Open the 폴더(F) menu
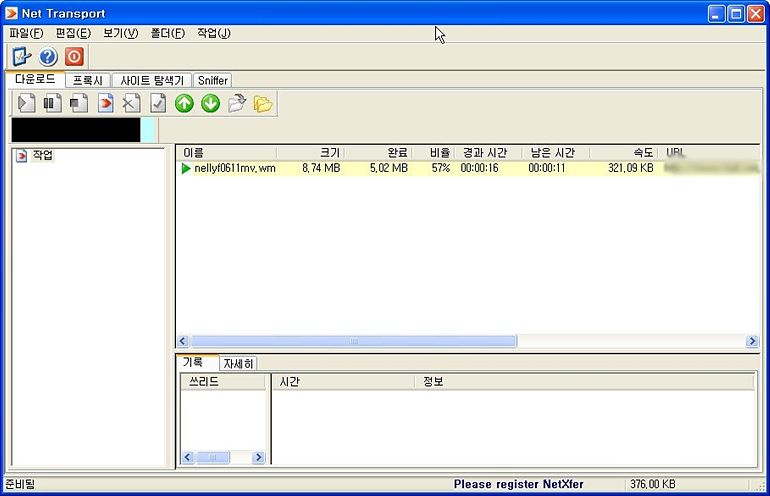Image resolution: width=770 pixels, height=496 pixels. 167,33
